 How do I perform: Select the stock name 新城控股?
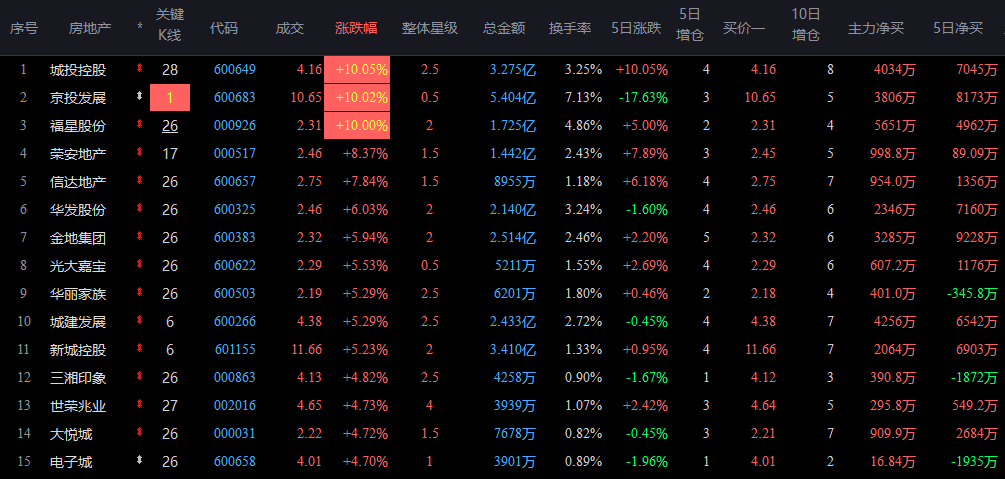click(x=78, y=349)
